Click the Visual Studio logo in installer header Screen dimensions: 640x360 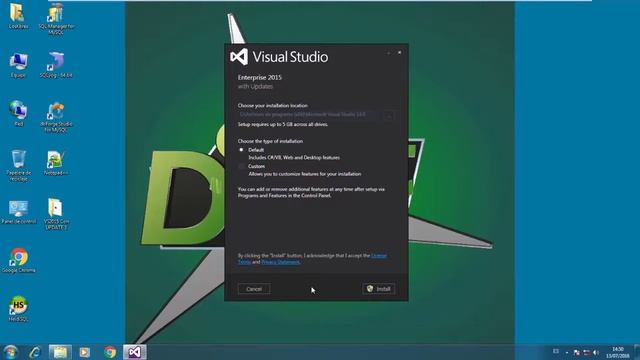point(239,57)
